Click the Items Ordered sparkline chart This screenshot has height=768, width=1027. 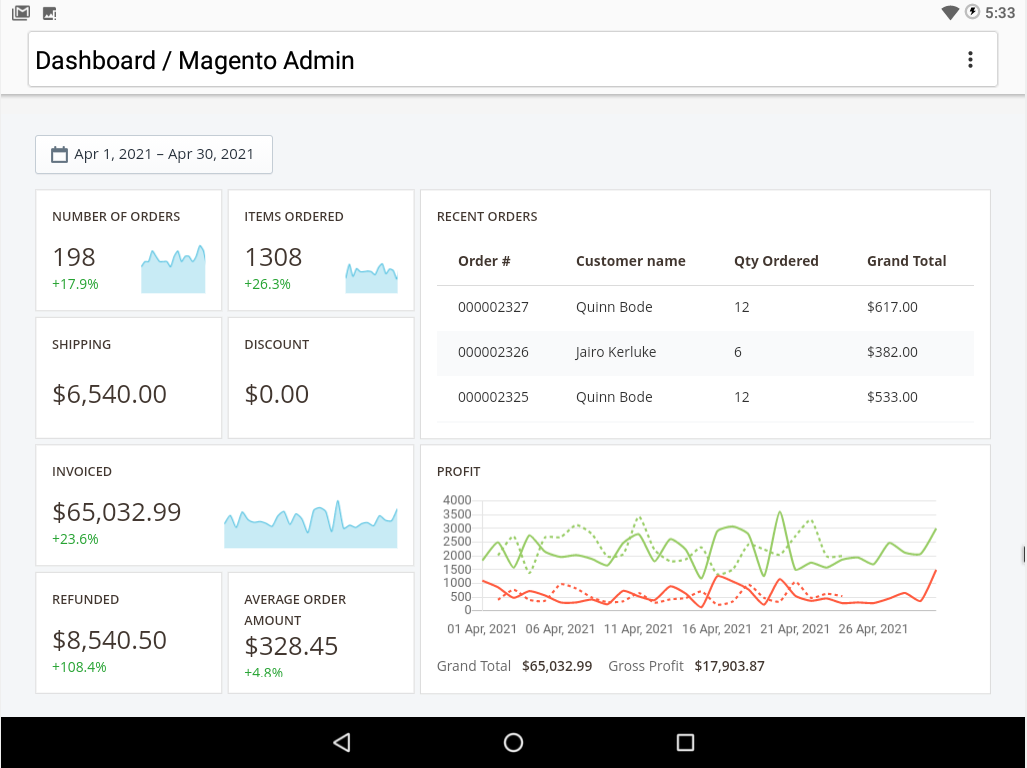(371, 278)
